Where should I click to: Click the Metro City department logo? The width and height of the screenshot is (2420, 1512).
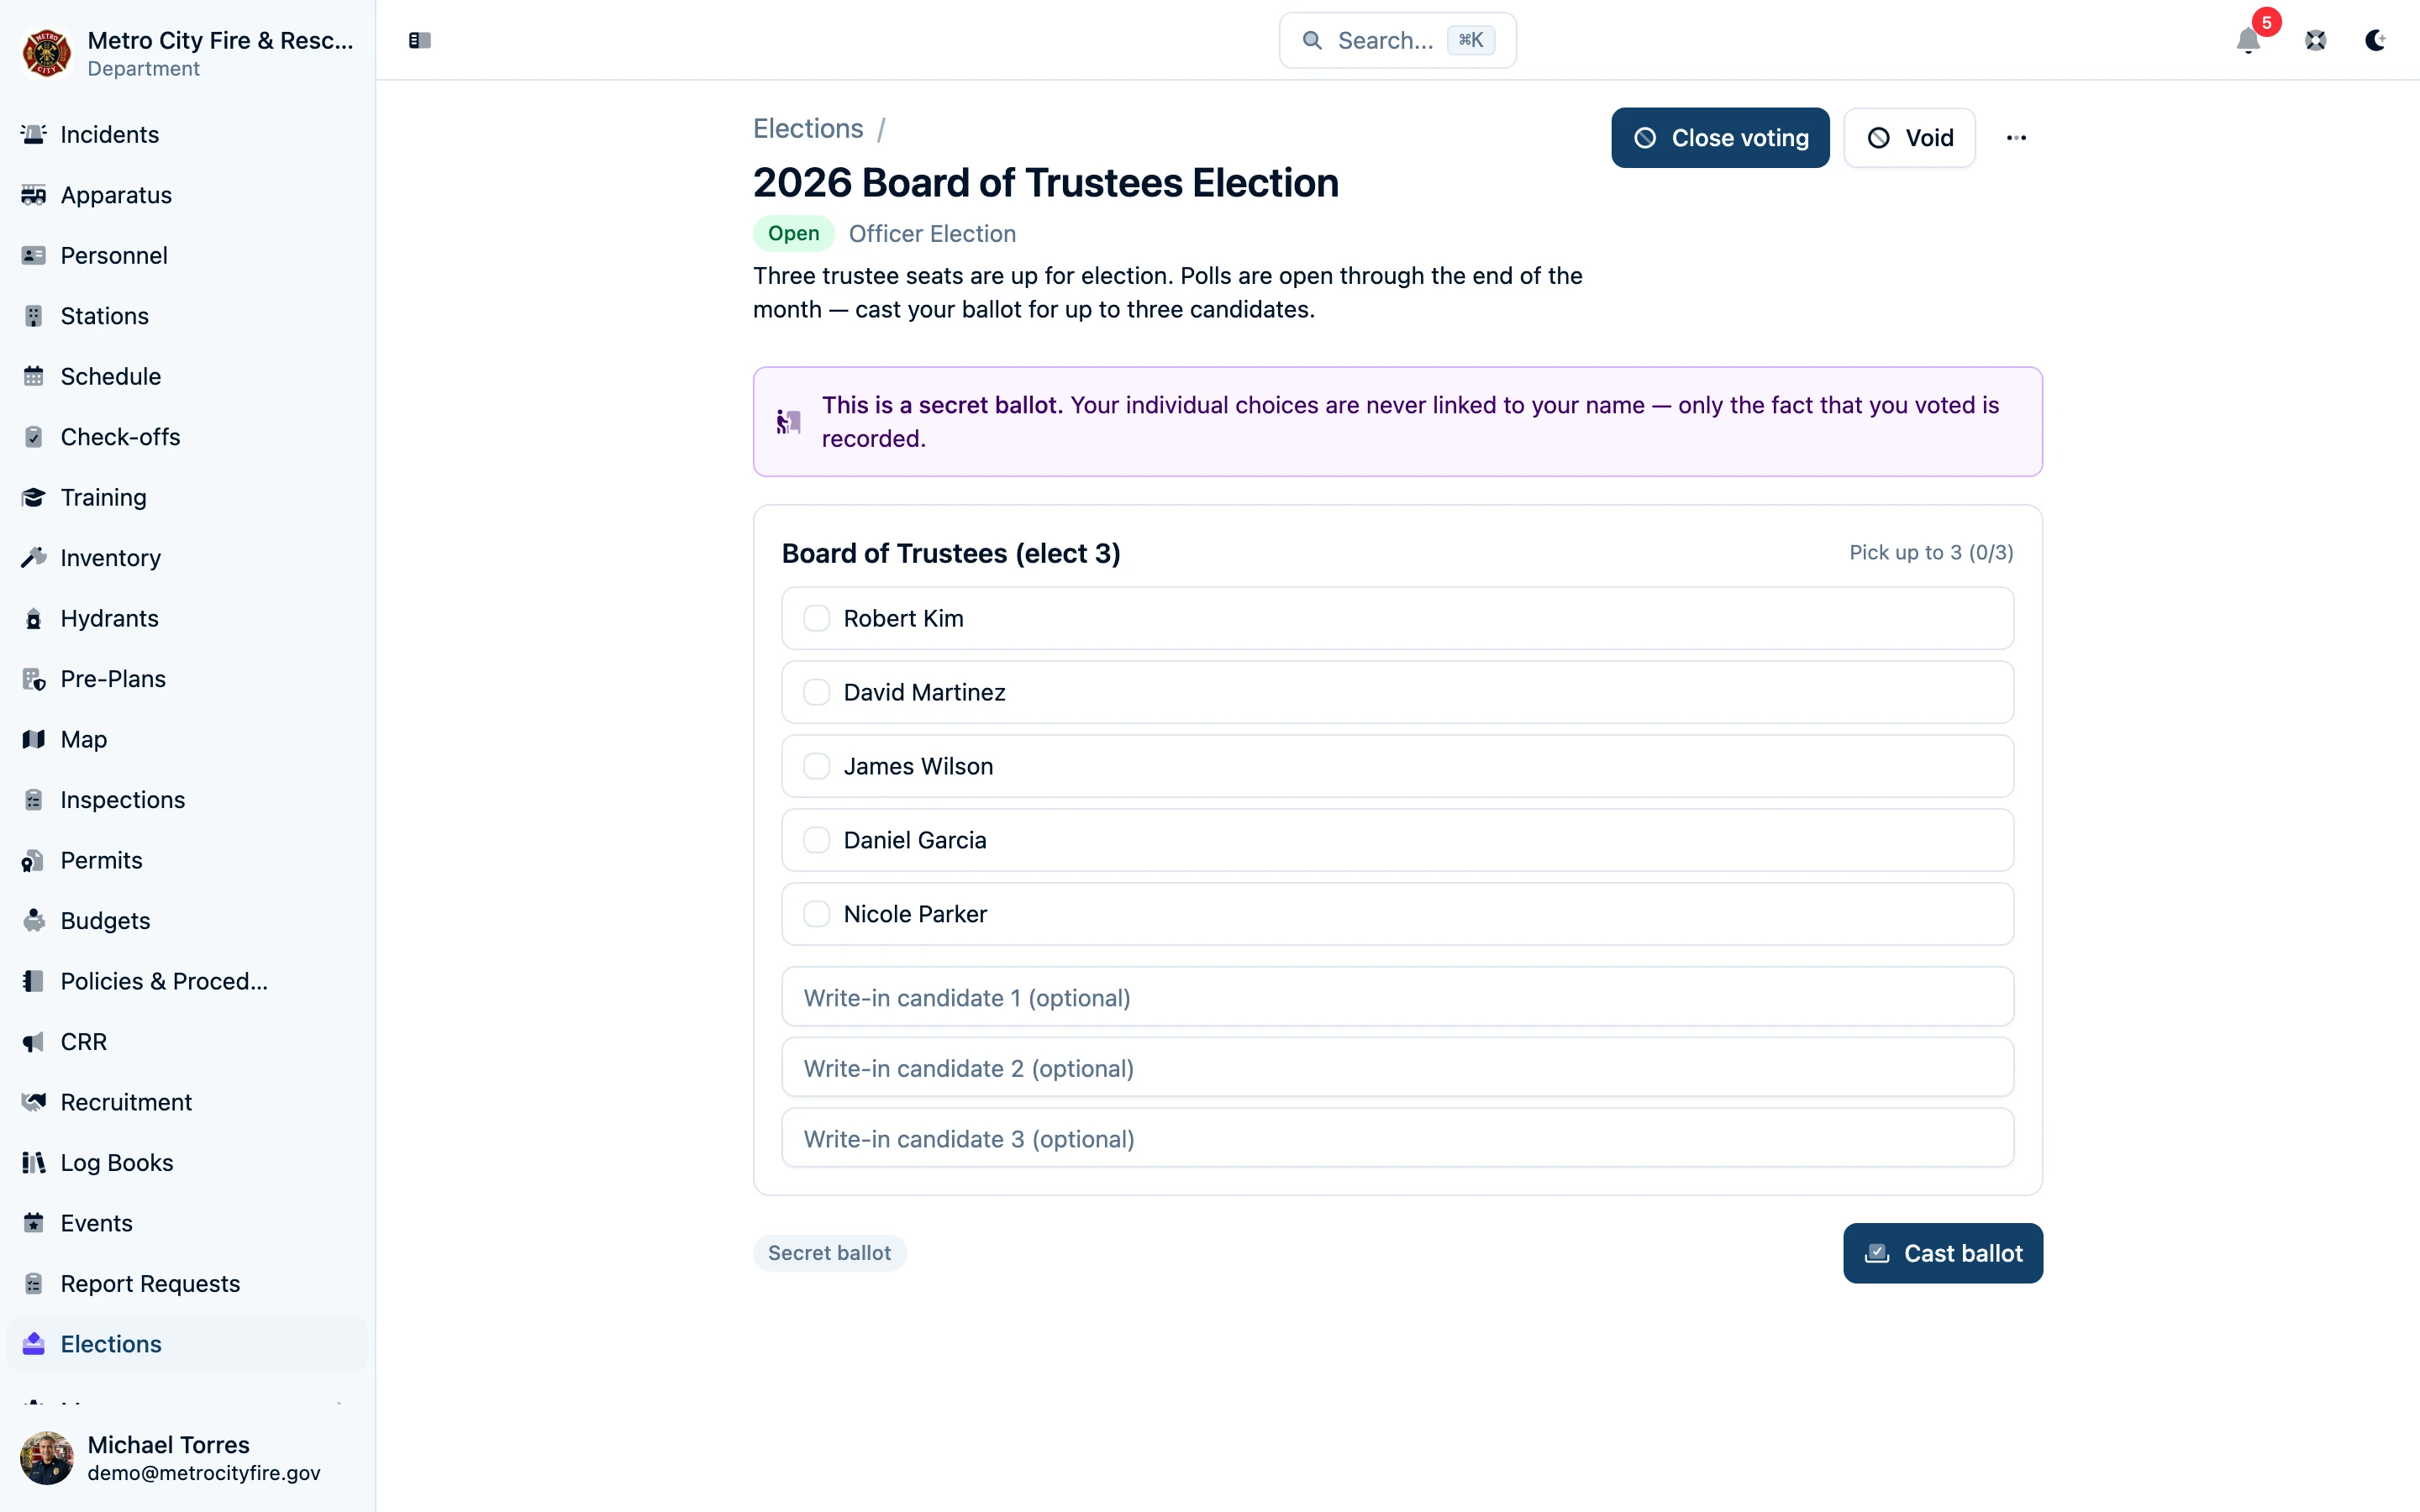tap(47, 53)
